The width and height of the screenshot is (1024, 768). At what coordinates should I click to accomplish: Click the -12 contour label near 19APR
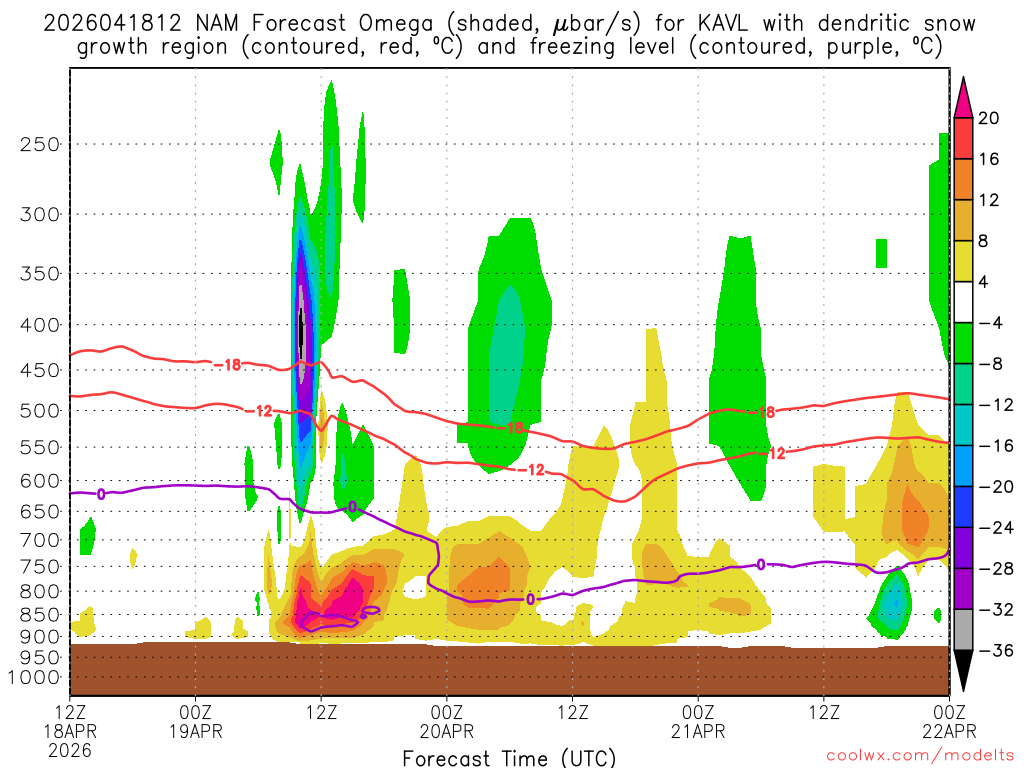click(x=259, y=411)
